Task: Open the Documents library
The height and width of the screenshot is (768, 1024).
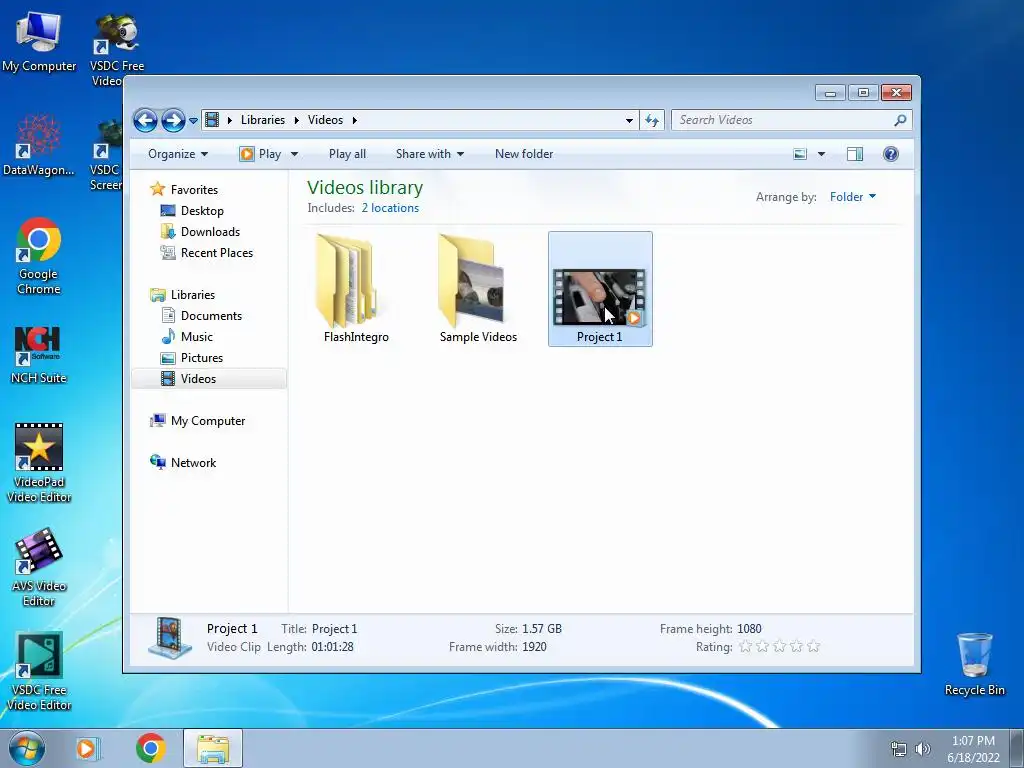Action: point(211,315)
